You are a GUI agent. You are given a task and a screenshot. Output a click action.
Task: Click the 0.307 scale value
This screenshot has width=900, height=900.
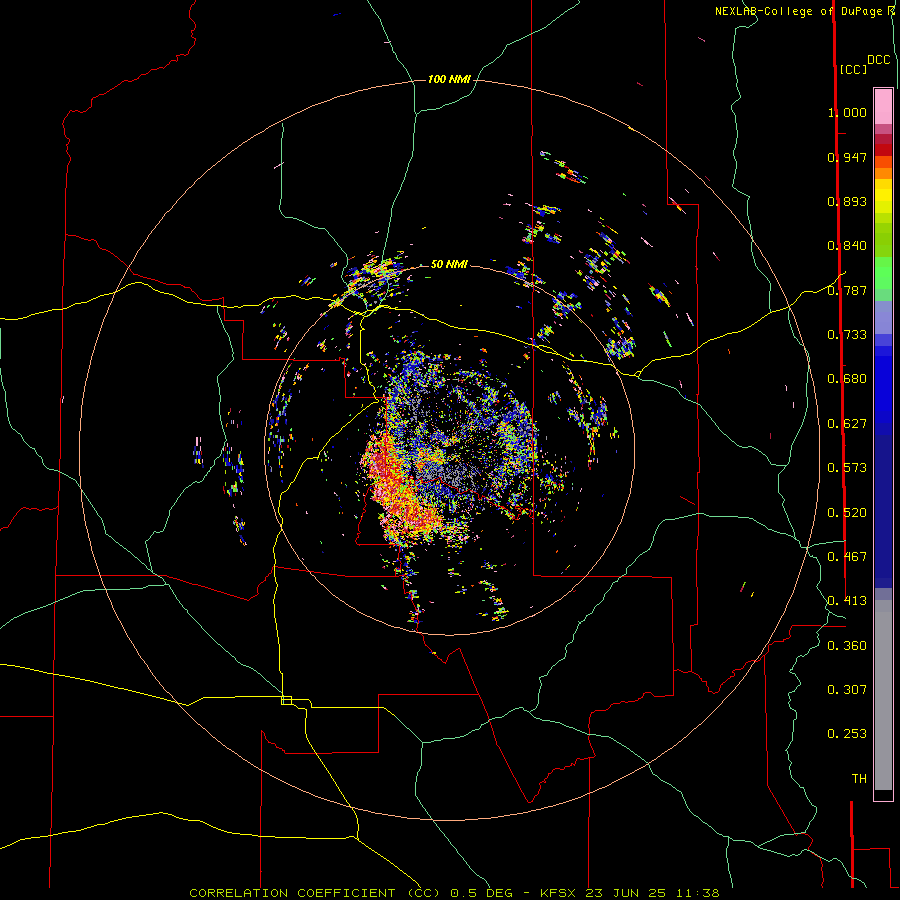[847, 690]
